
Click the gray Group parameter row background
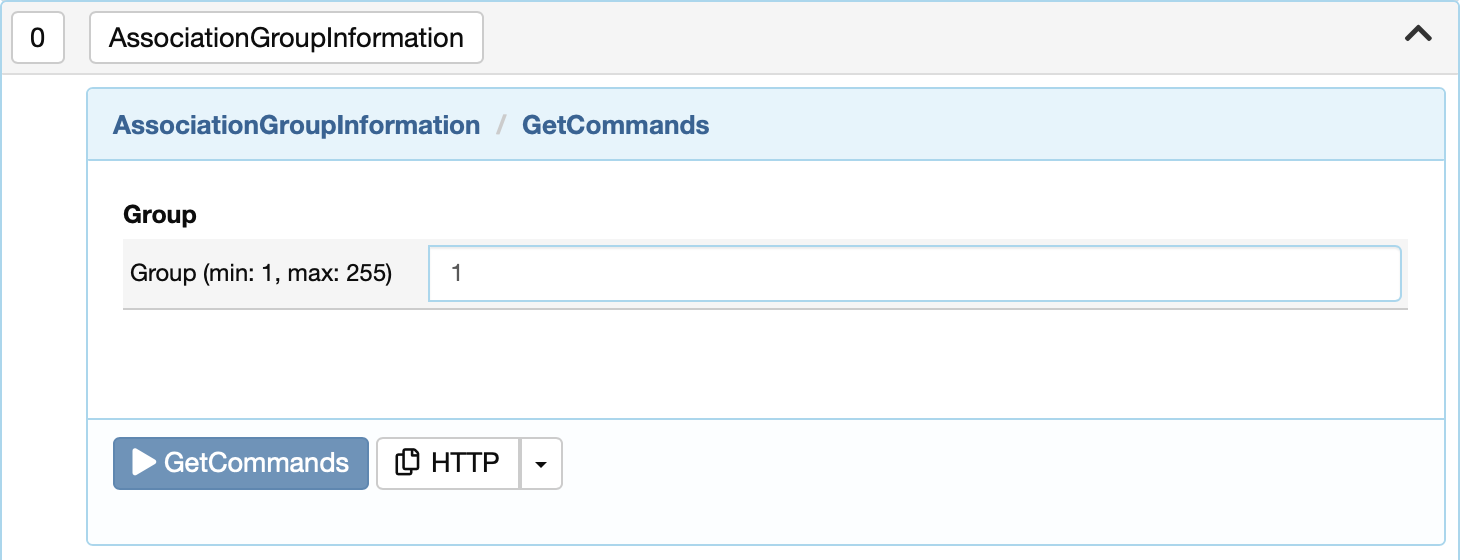(765, 273)
